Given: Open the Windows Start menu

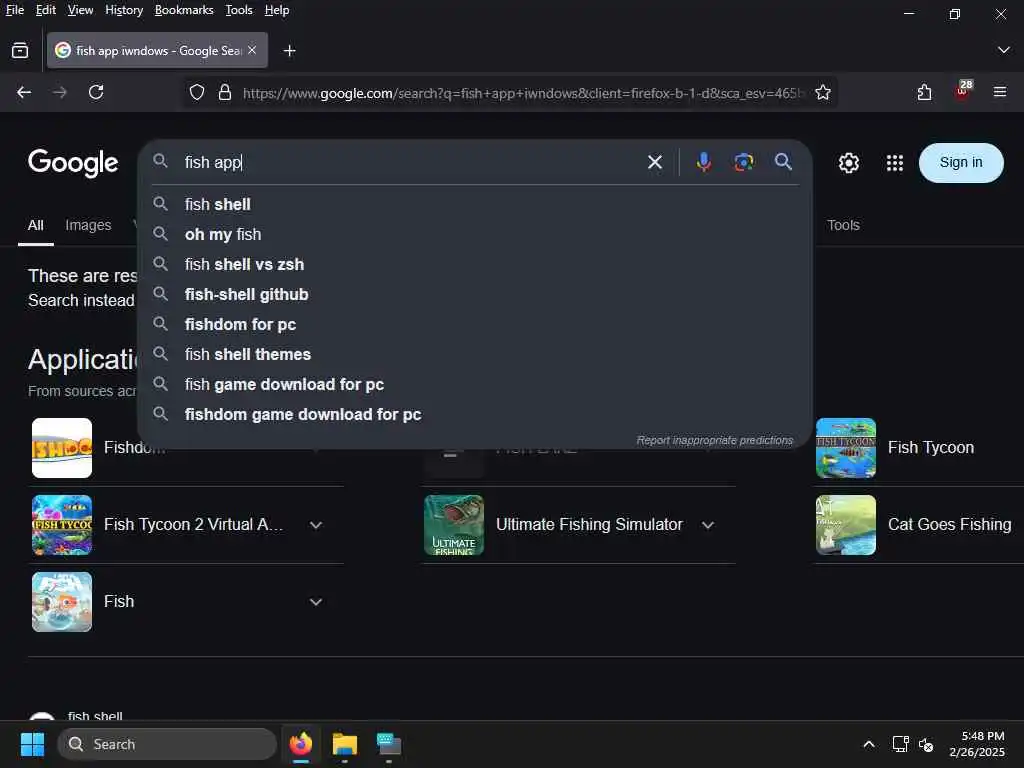Looking at the screenshot, I should (x=32, y=744).
